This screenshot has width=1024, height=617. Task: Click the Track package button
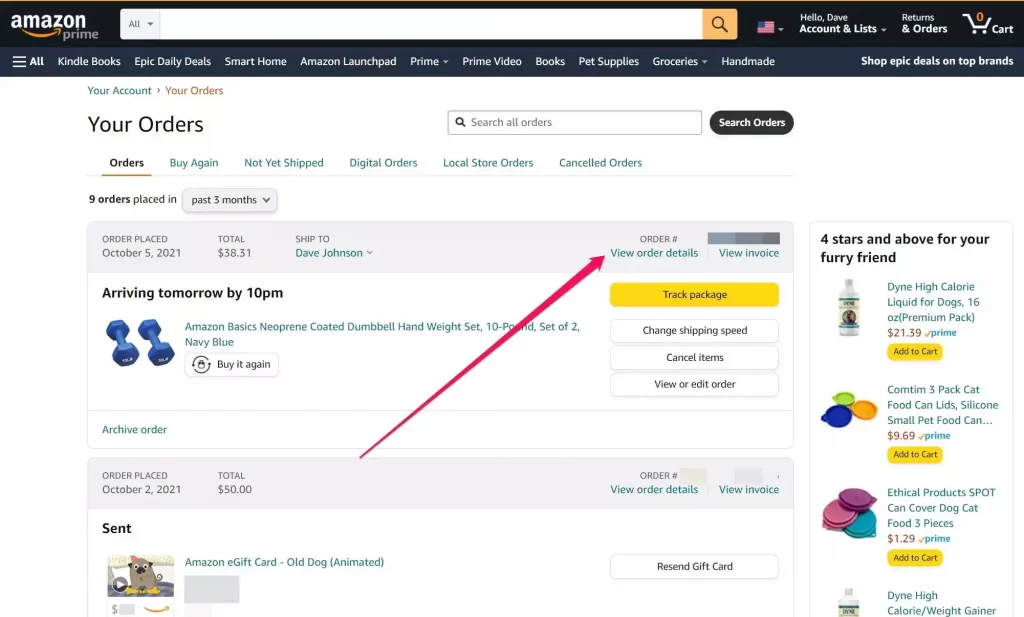click(694, 294)
